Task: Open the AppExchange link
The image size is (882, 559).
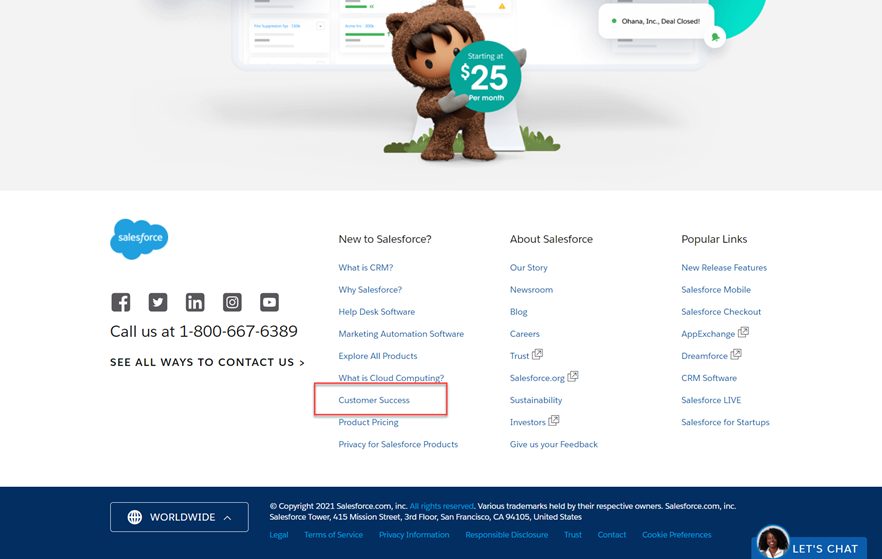Action: (x=708, y=333)
